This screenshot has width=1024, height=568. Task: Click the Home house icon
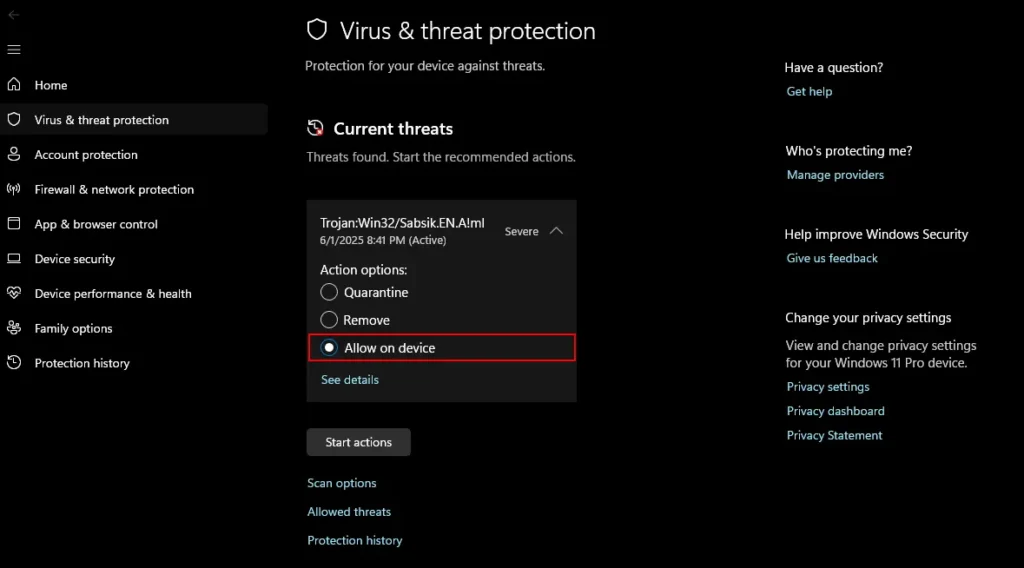click(x=14, y=85)
